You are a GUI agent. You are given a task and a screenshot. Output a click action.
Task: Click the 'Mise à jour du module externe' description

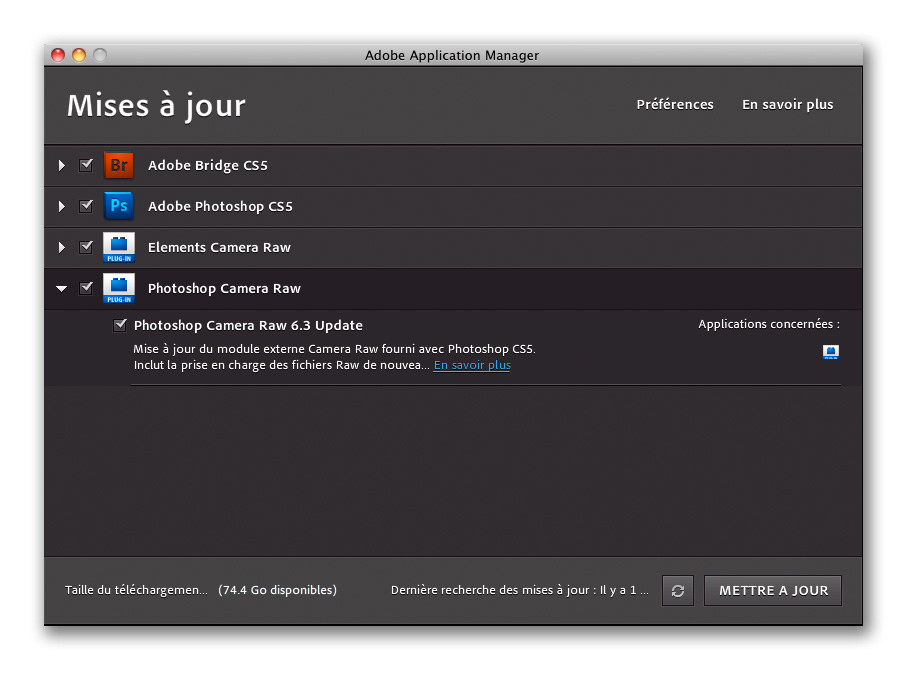point(334,357)
